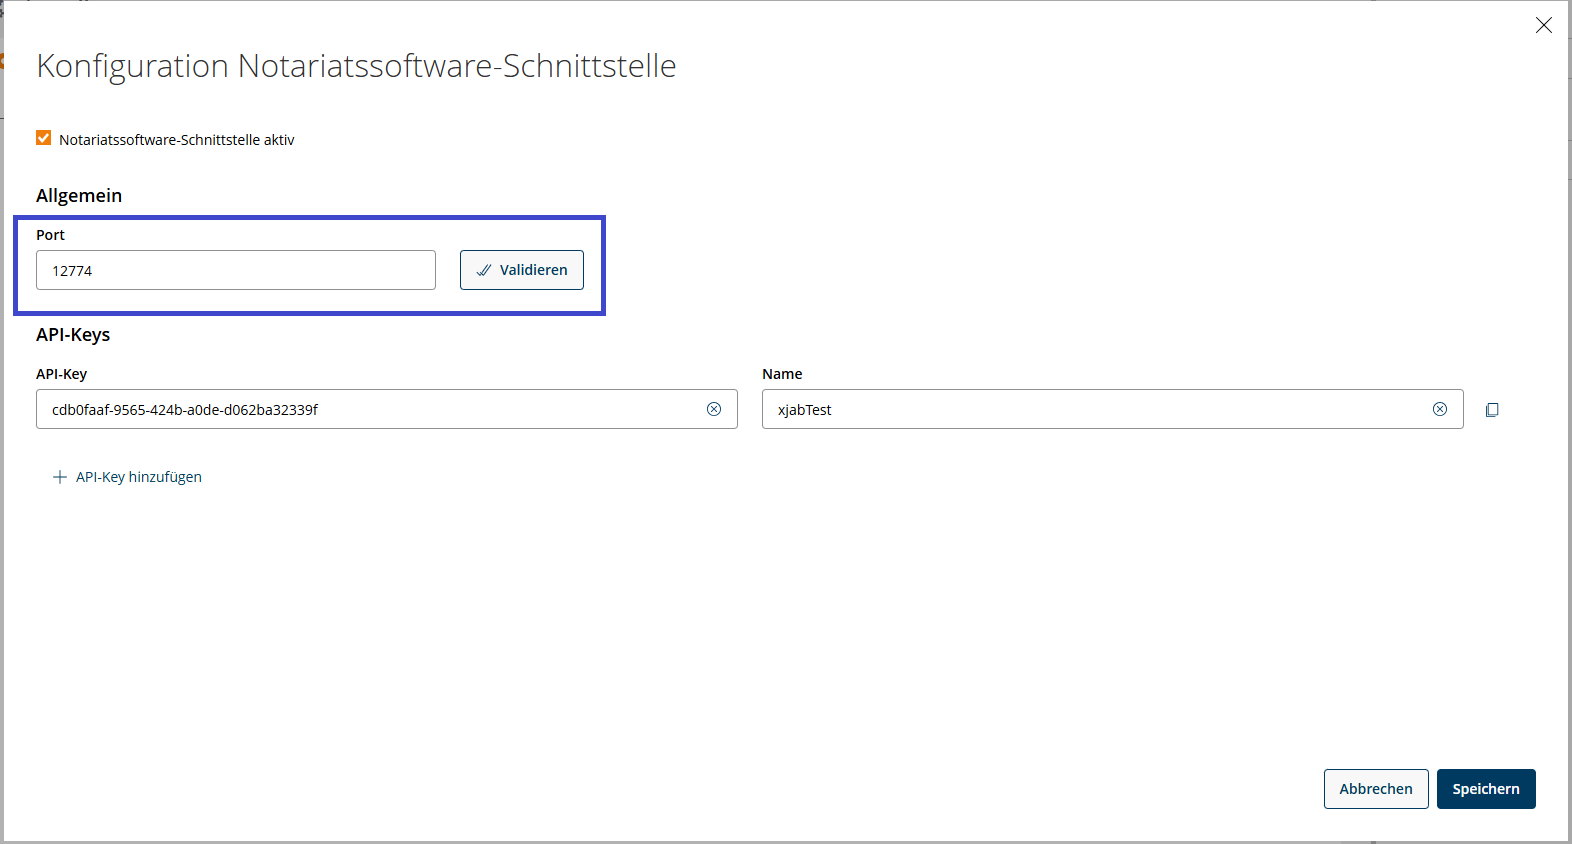1572x844 pixels.
Task: Click the plus icon beside API-Key hinzufügen
Action: click(x=60, y=477)
